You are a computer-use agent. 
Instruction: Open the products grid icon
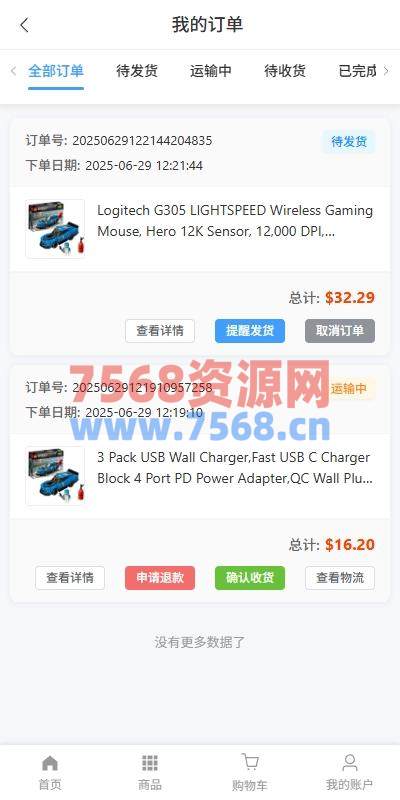[x=149, y=763]
